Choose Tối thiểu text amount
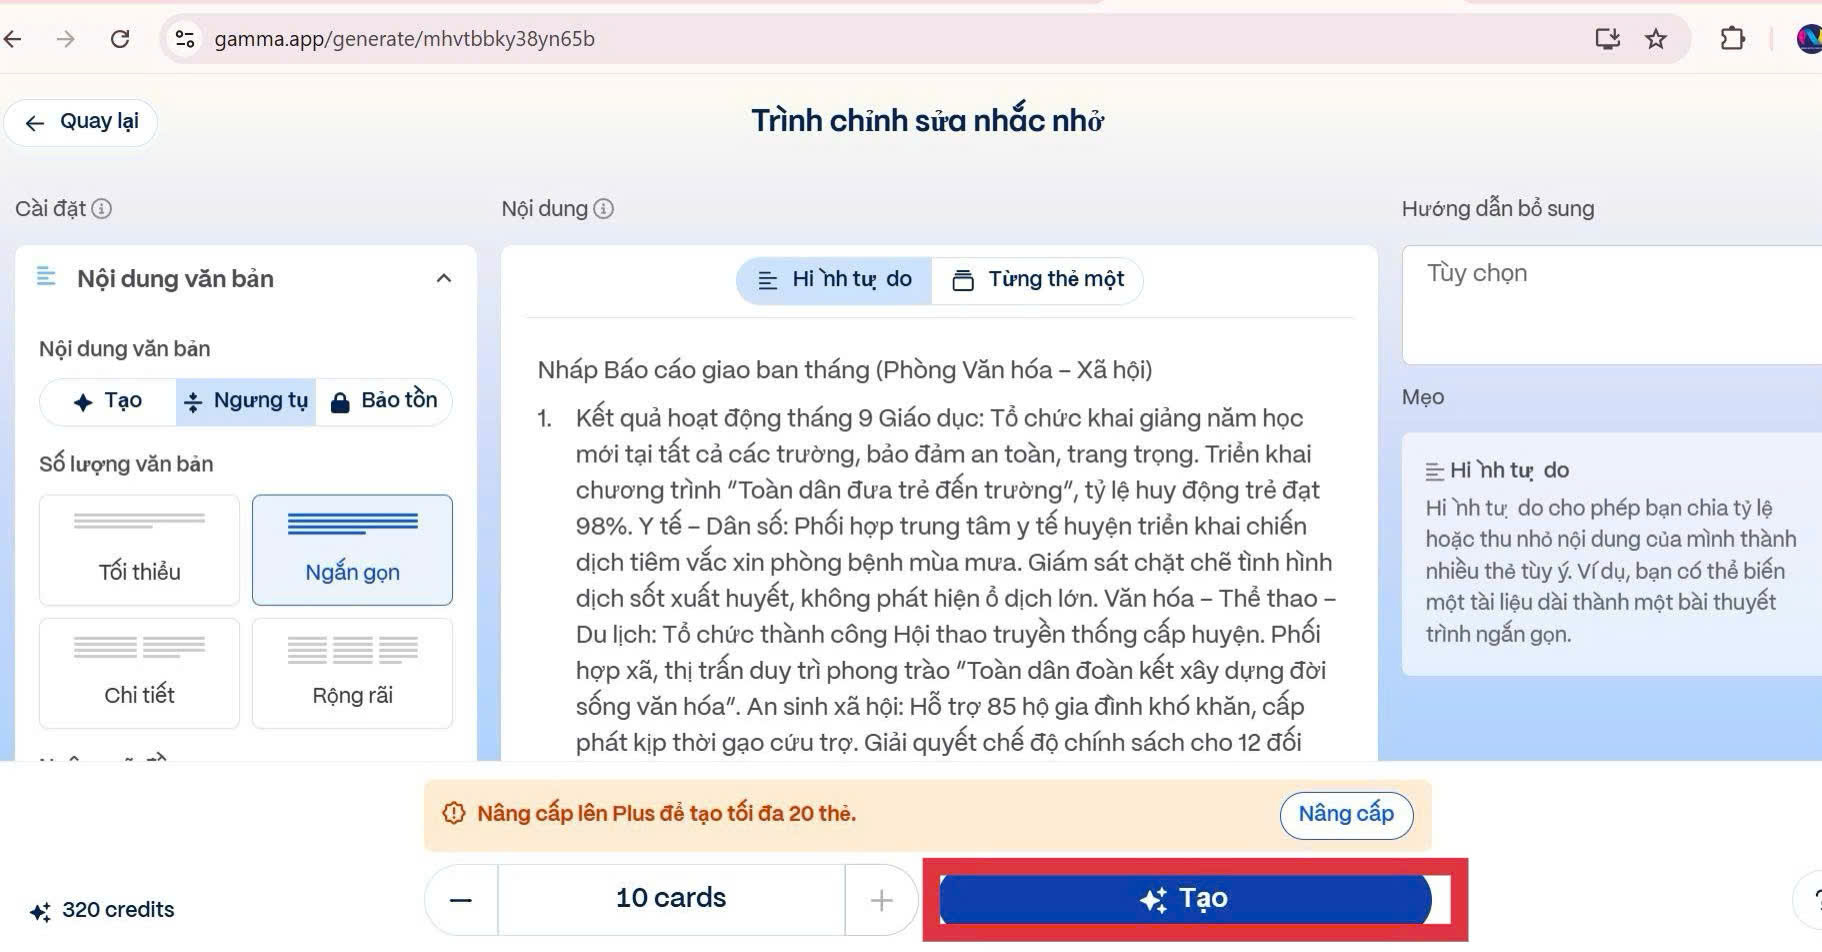 (x=139, y=550)
